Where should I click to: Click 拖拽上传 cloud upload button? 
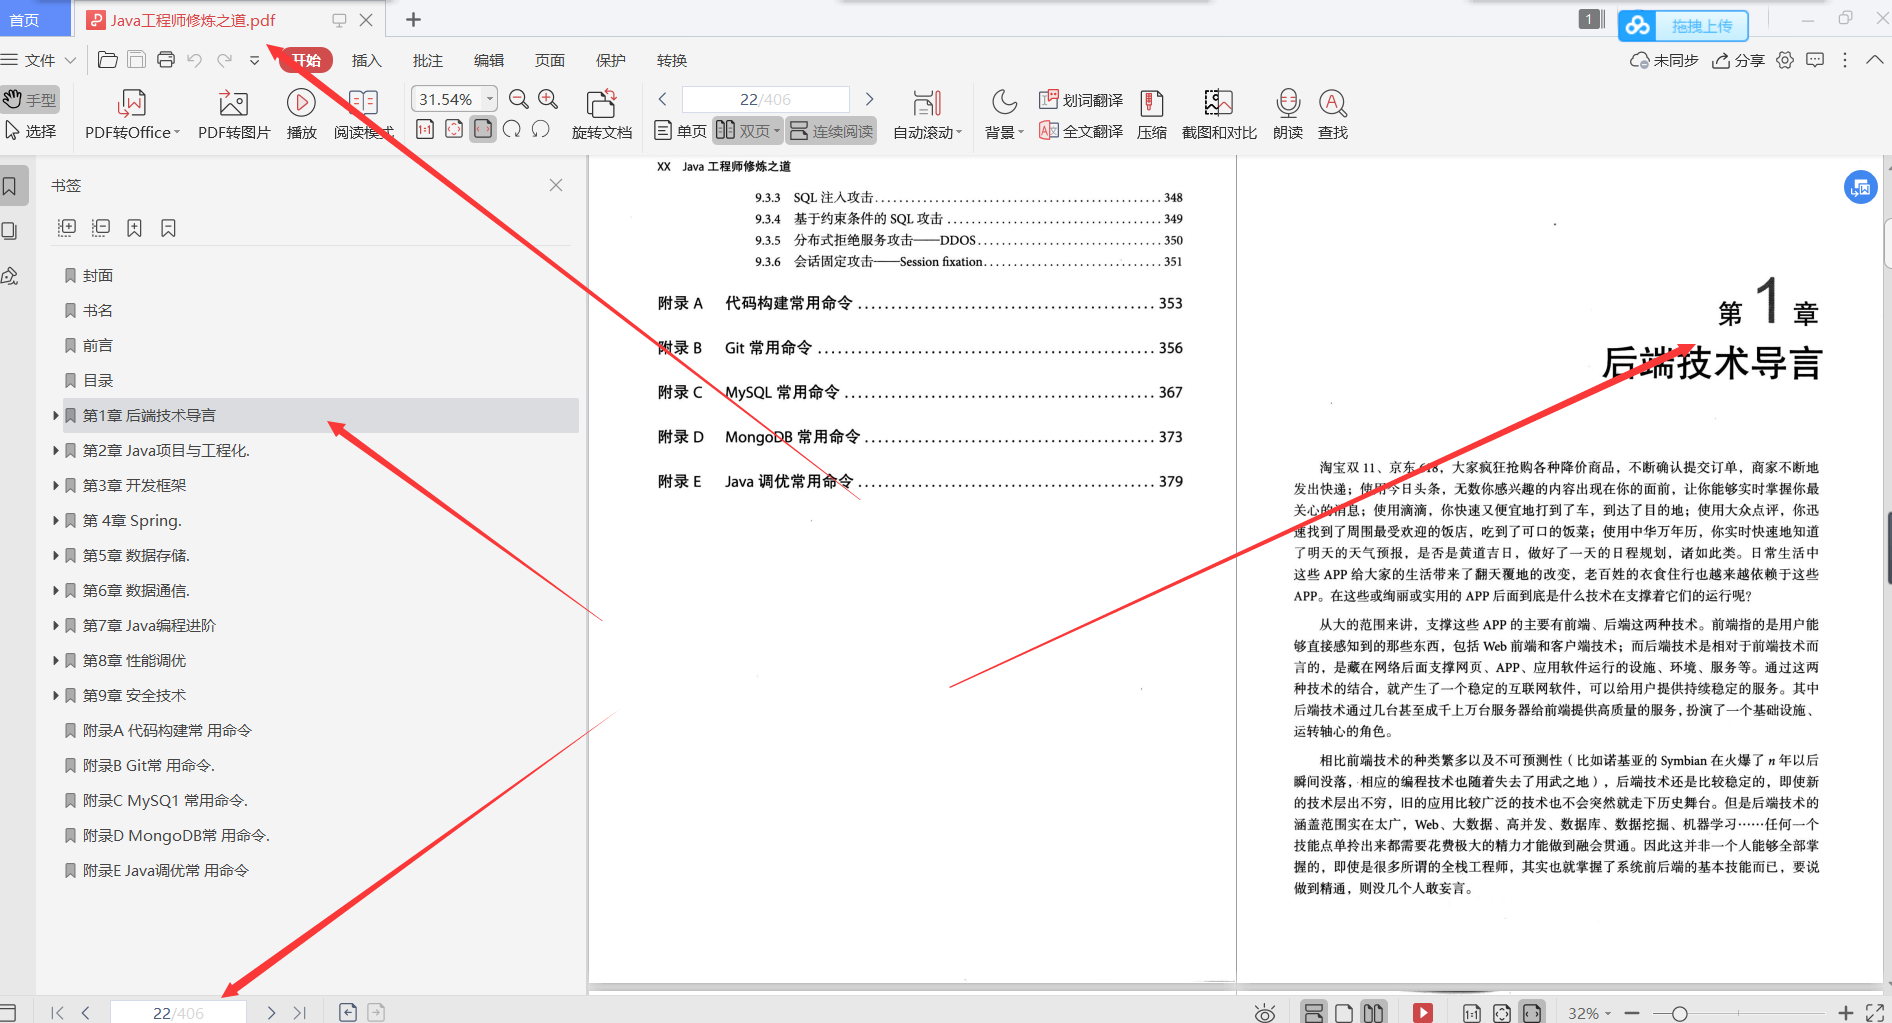tap(1683, 26)
